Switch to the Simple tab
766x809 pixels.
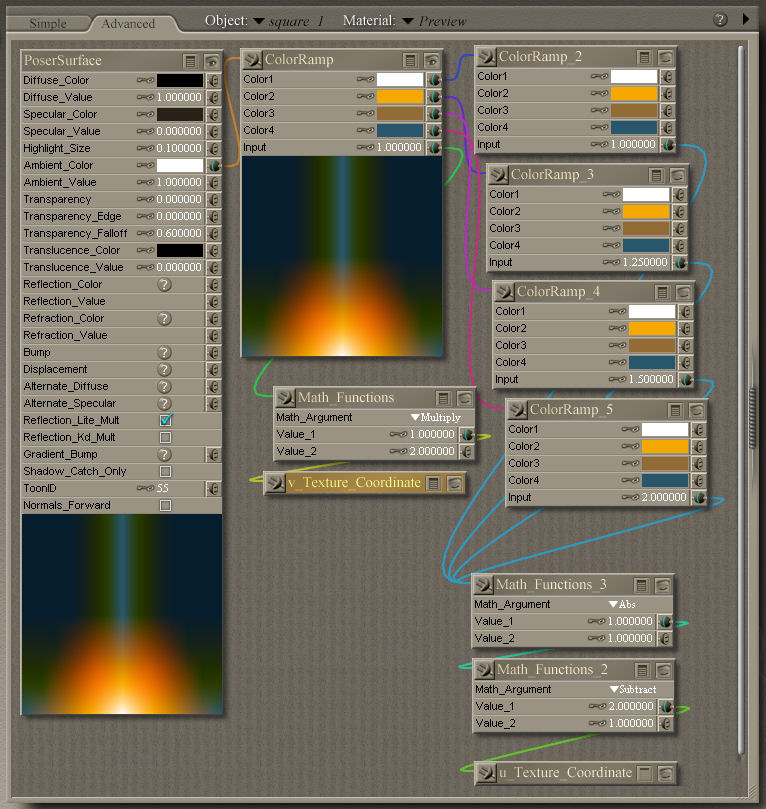(x=48, y=23)
